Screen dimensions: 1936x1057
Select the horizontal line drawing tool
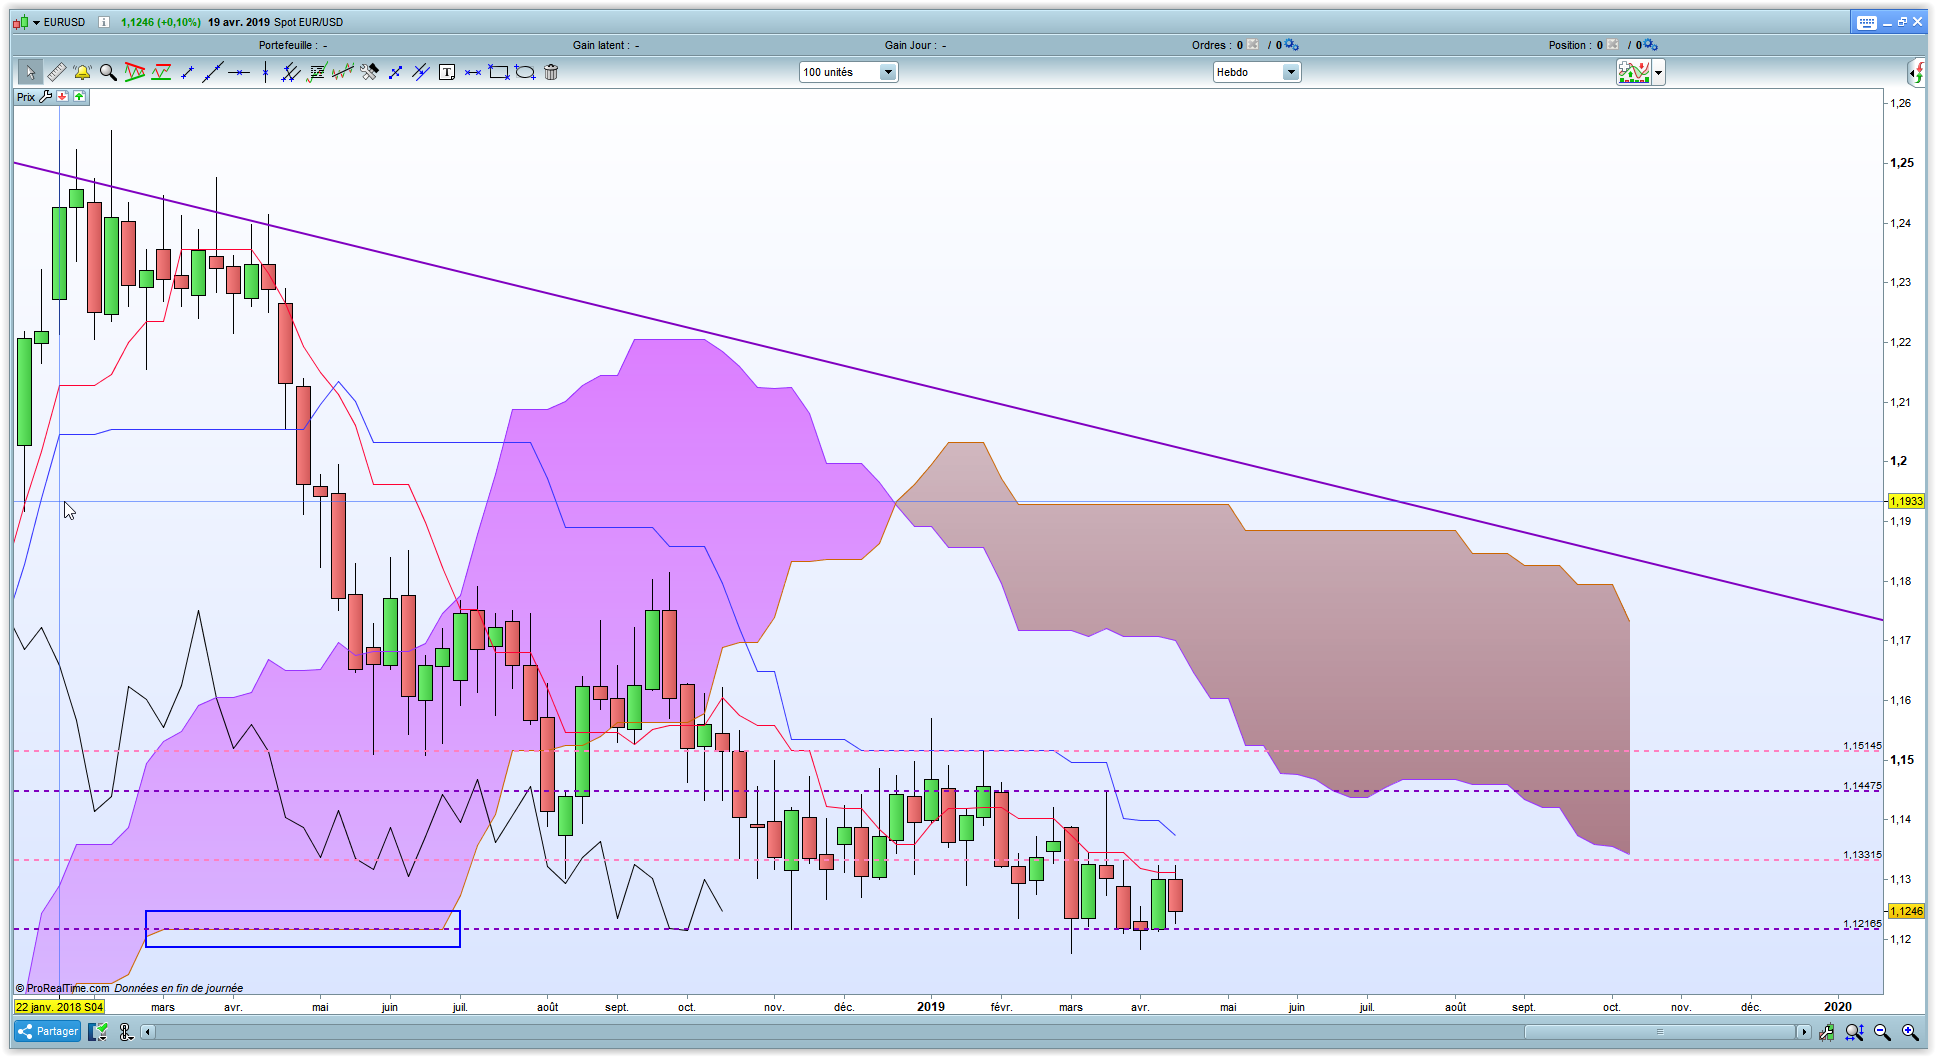click(x=239, y=72)
